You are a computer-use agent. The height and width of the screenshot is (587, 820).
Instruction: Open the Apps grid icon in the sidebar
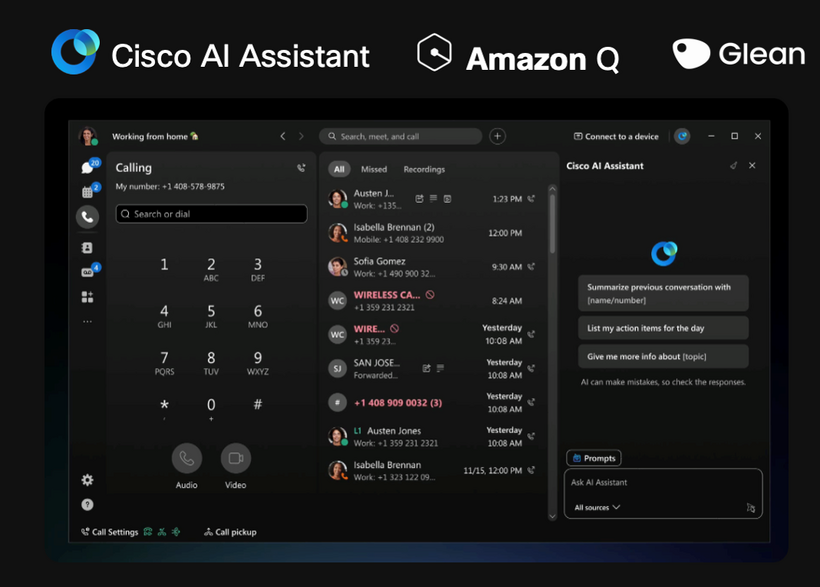coord(87,297)
